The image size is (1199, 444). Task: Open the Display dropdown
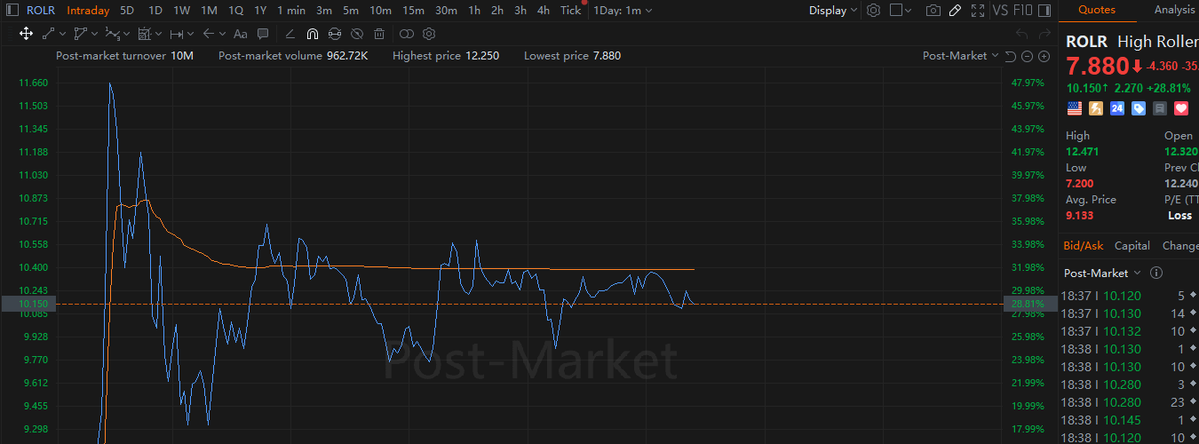(833, 11)
